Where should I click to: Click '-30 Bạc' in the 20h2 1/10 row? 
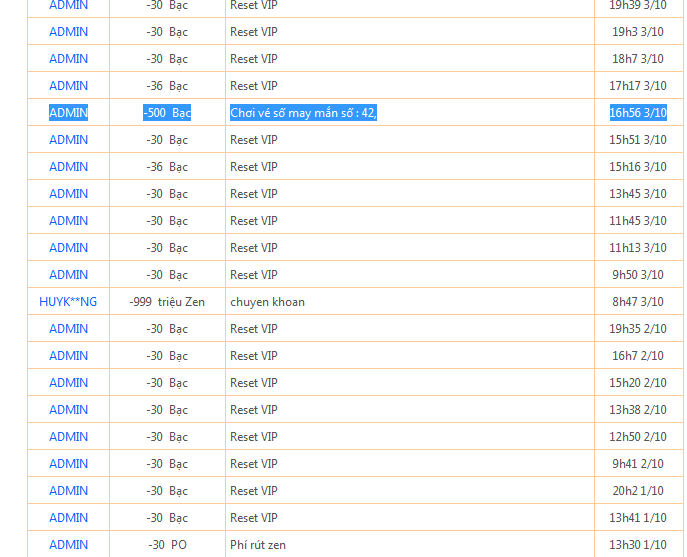(x=167, y=491)
